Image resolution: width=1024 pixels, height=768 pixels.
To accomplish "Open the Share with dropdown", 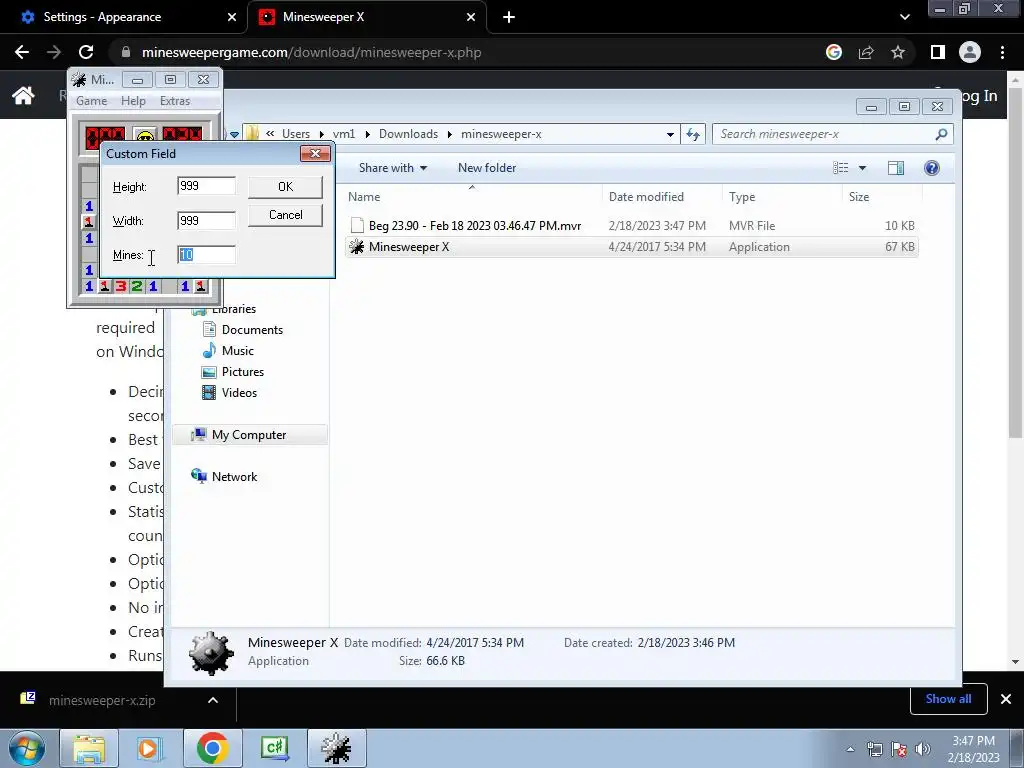I will coord(392,168).
